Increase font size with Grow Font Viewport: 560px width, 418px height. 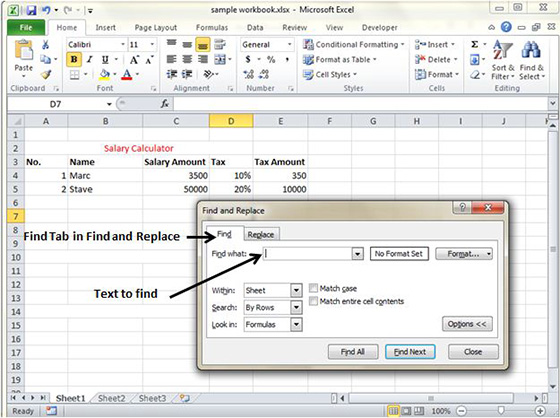point(134,59)
